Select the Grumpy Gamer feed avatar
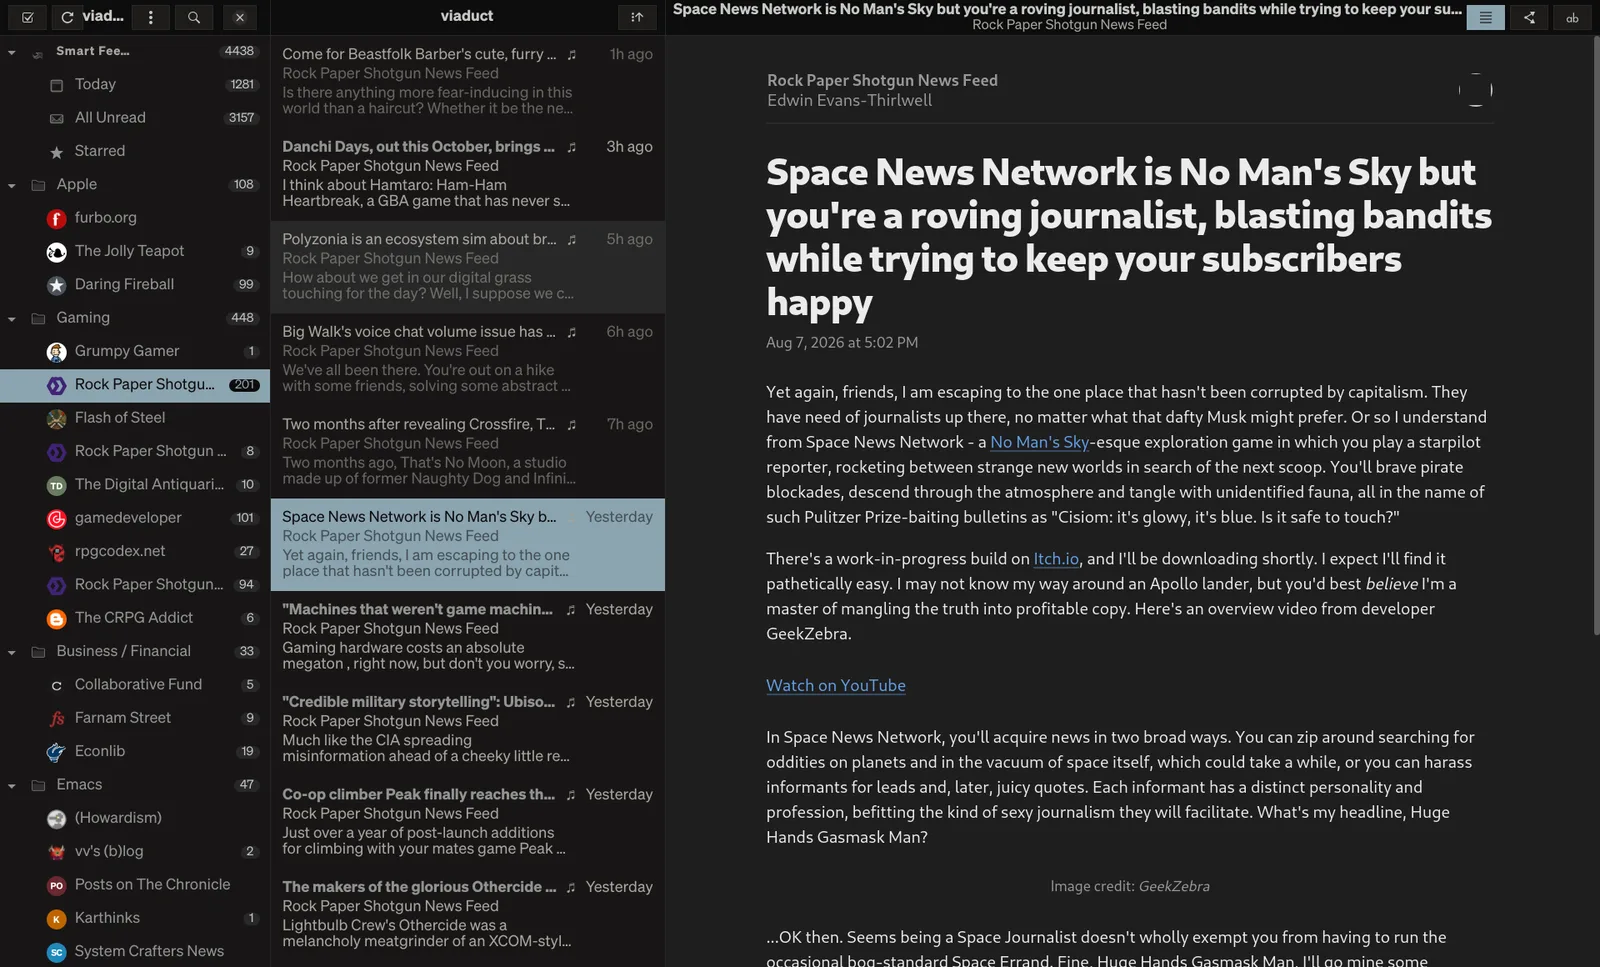 point(57,351)
